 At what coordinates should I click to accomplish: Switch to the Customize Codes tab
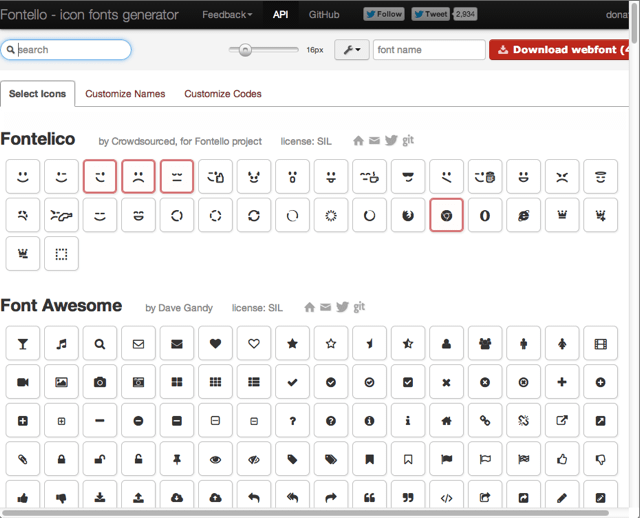(x=222, y=94)
